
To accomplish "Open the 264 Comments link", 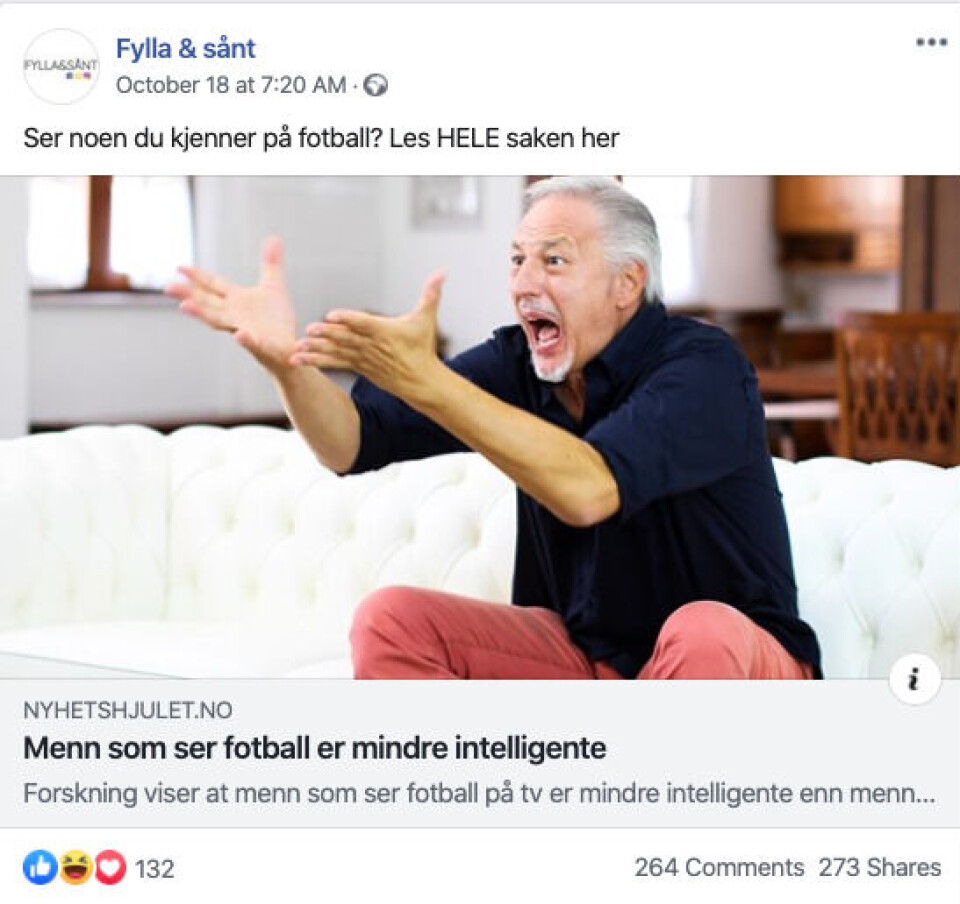I will tap(719, 867).
